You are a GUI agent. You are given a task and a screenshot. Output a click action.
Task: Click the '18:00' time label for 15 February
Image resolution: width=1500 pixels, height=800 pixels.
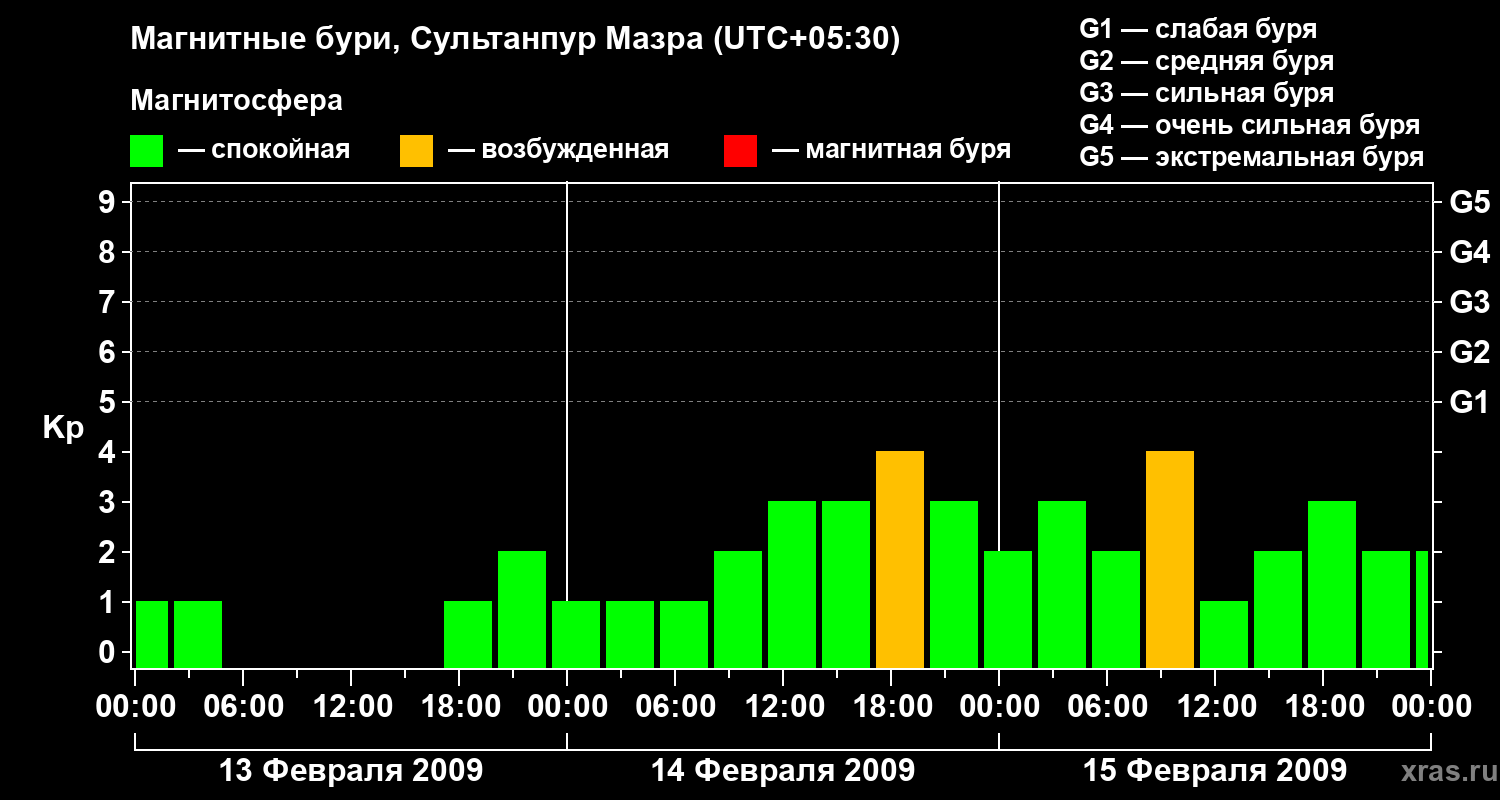1323,707
